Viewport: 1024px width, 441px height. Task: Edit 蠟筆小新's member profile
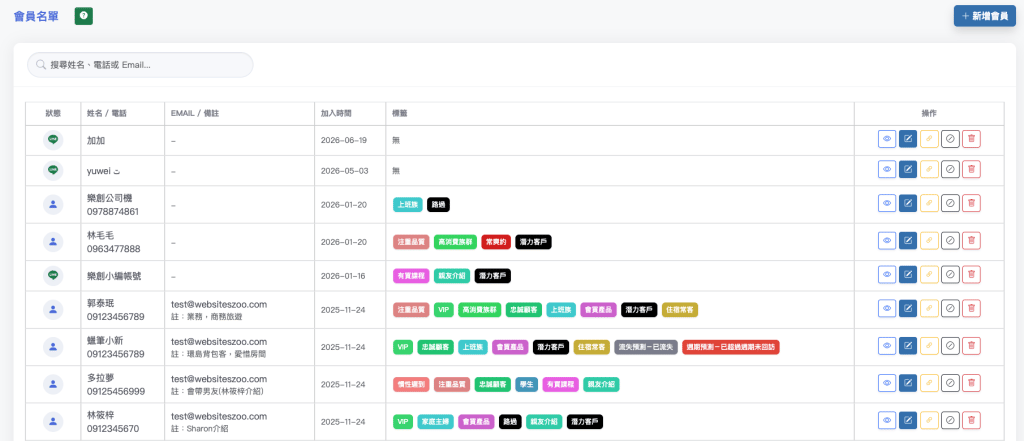[x=908, y=346]
